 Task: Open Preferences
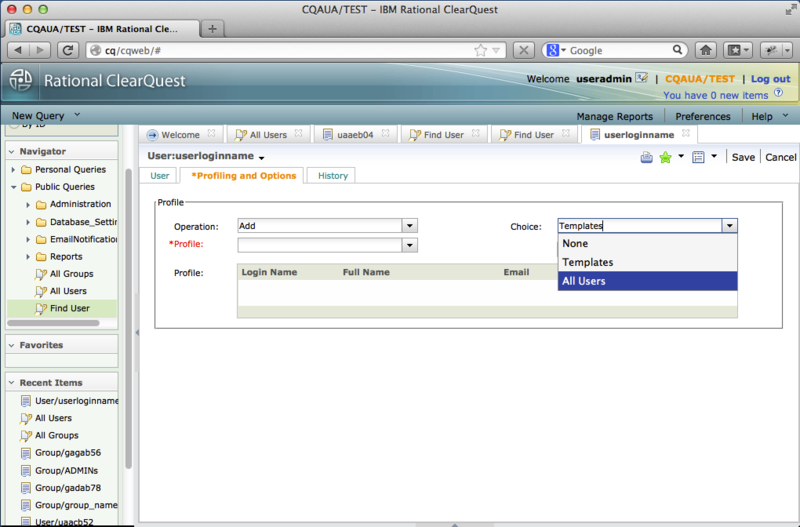click(703, 116)
